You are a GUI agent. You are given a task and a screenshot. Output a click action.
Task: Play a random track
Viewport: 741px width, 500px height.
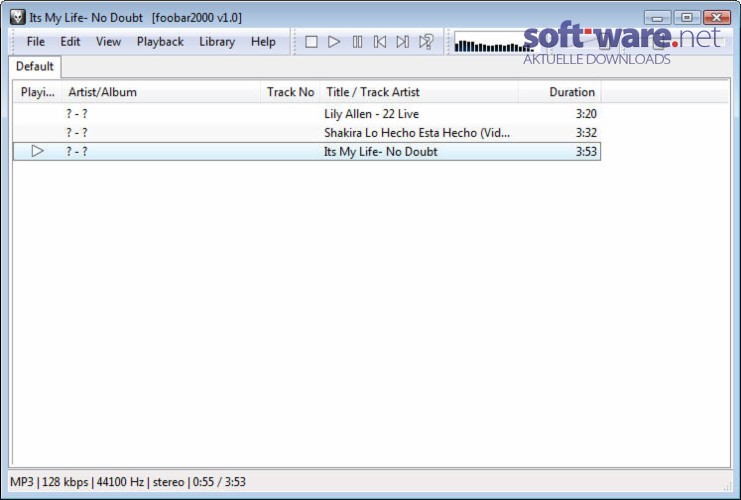click(426, 42)
